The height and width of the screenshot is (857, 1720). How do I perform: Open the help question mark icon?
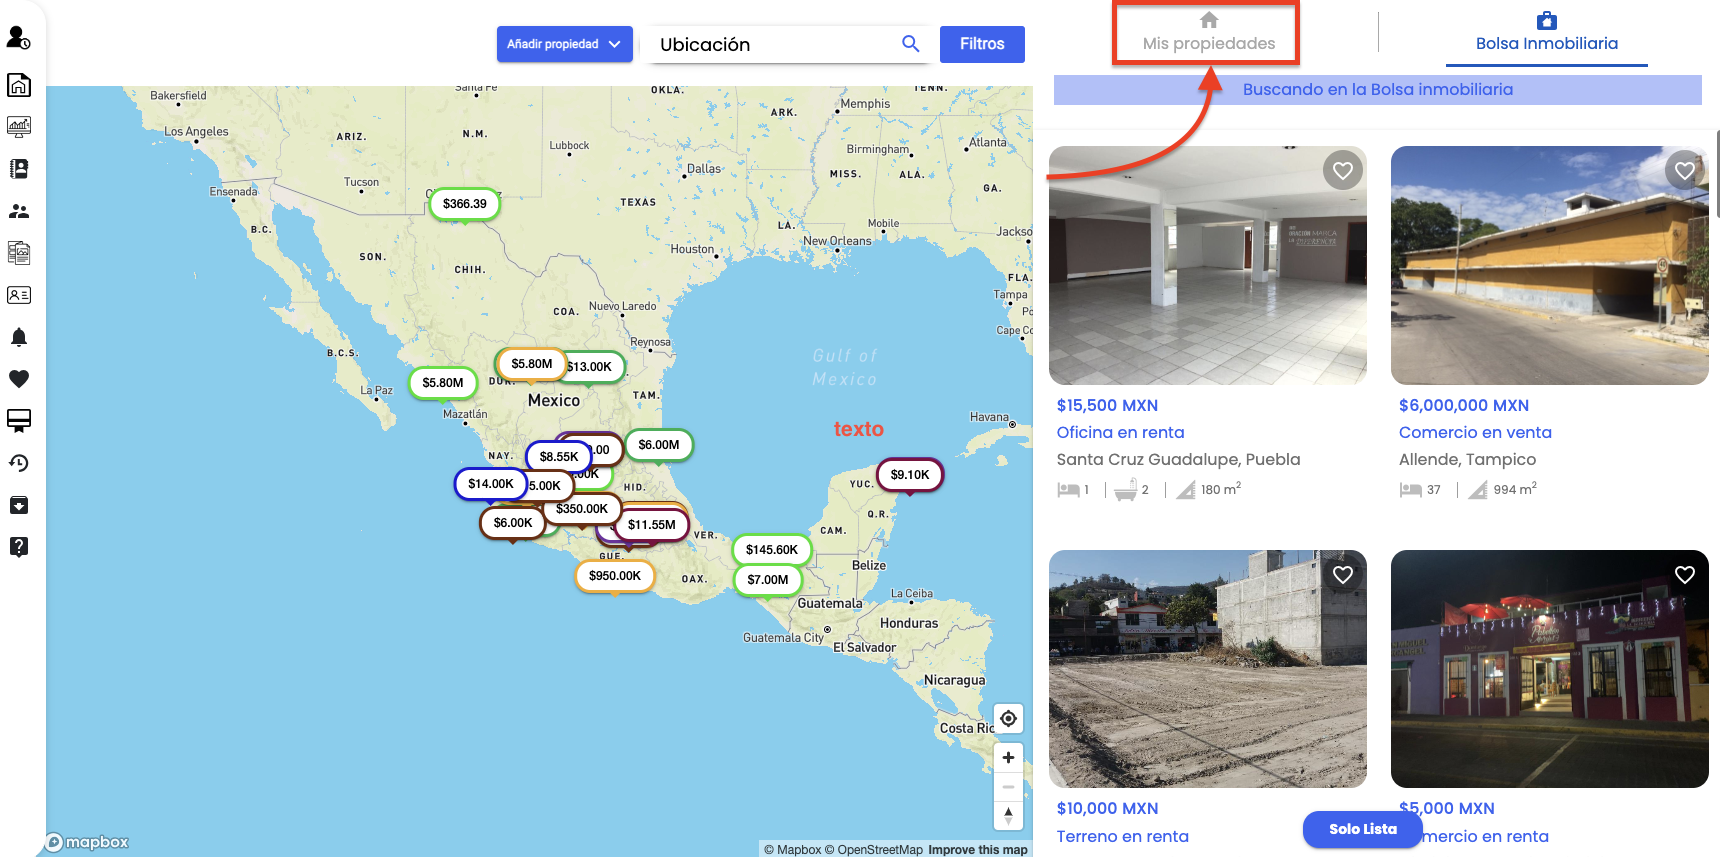[x=18, y=547]
